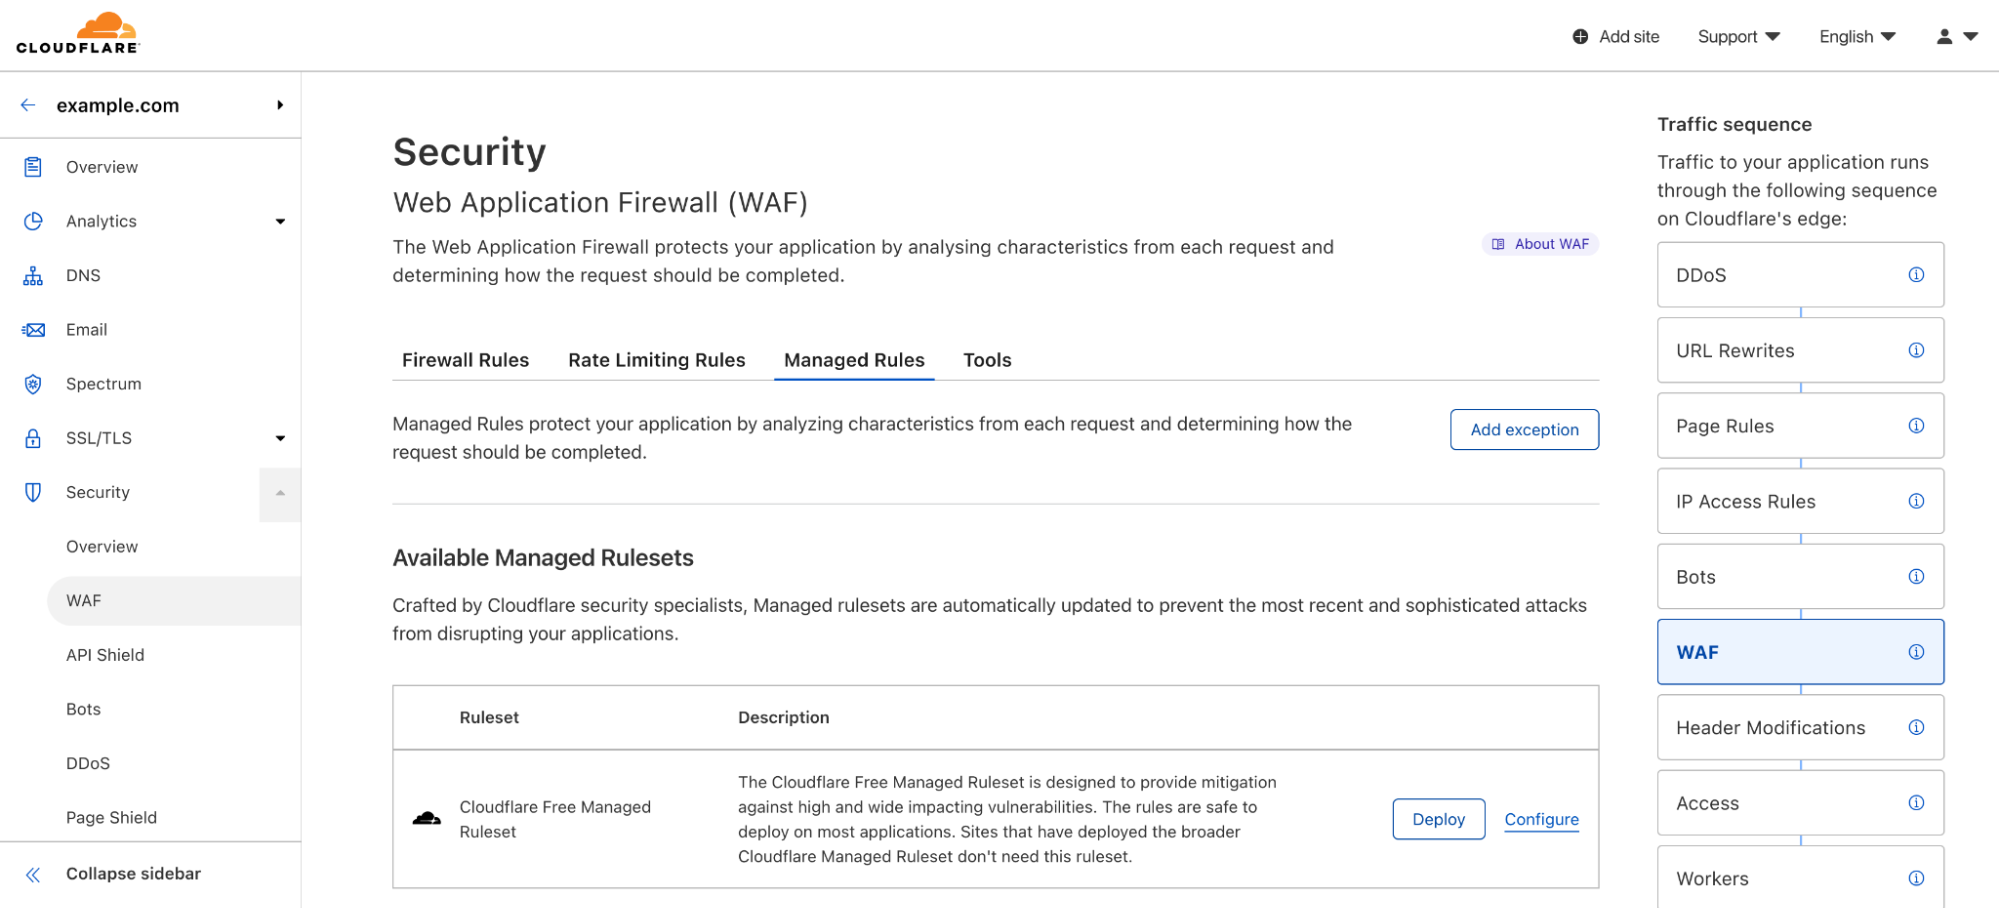Viewport: 1999px width, 908px height.
Task: Click the Overview clipboard icon in sidebar
Action: pos(33,167)
